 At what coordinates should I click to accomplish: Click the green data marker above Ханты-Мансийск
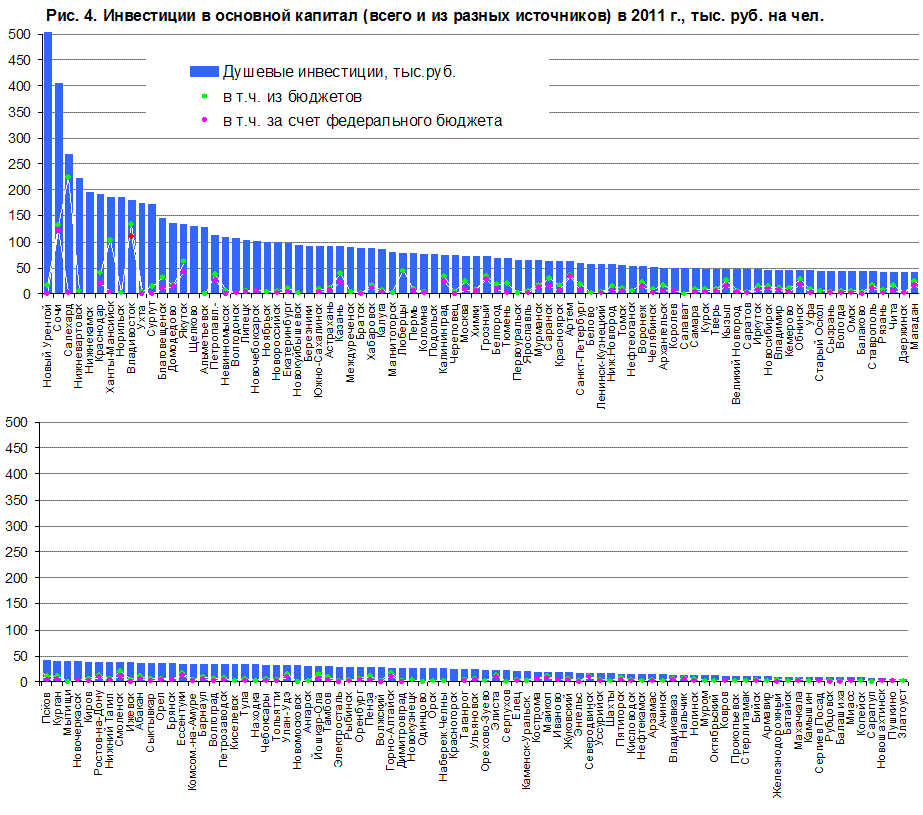click(110, 241)
